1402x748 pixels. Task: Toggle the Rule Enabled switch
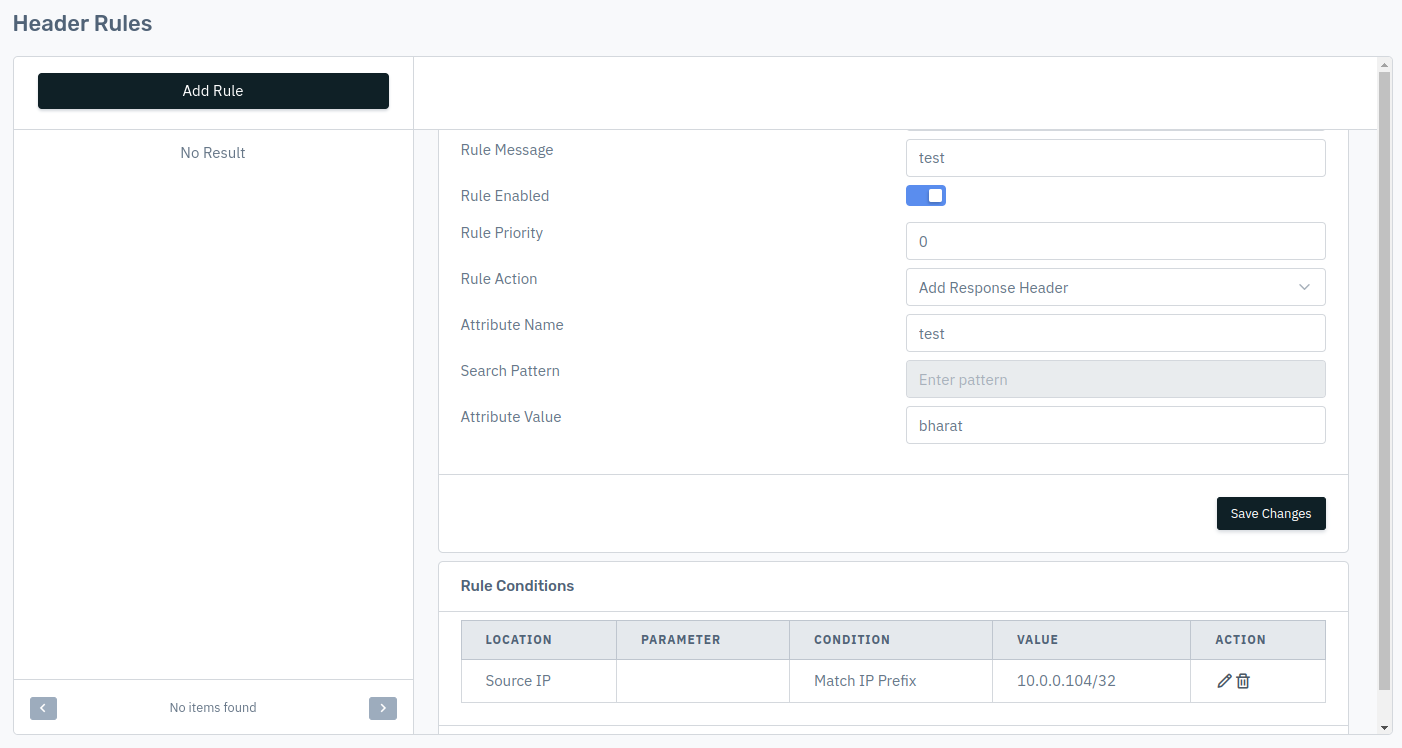tap(926, 196)
